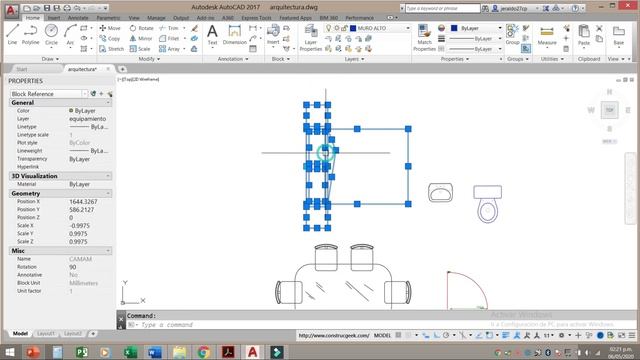The image size is (640, 360).
Task: Expand the Annotation panel
Action: pos(233,59)
